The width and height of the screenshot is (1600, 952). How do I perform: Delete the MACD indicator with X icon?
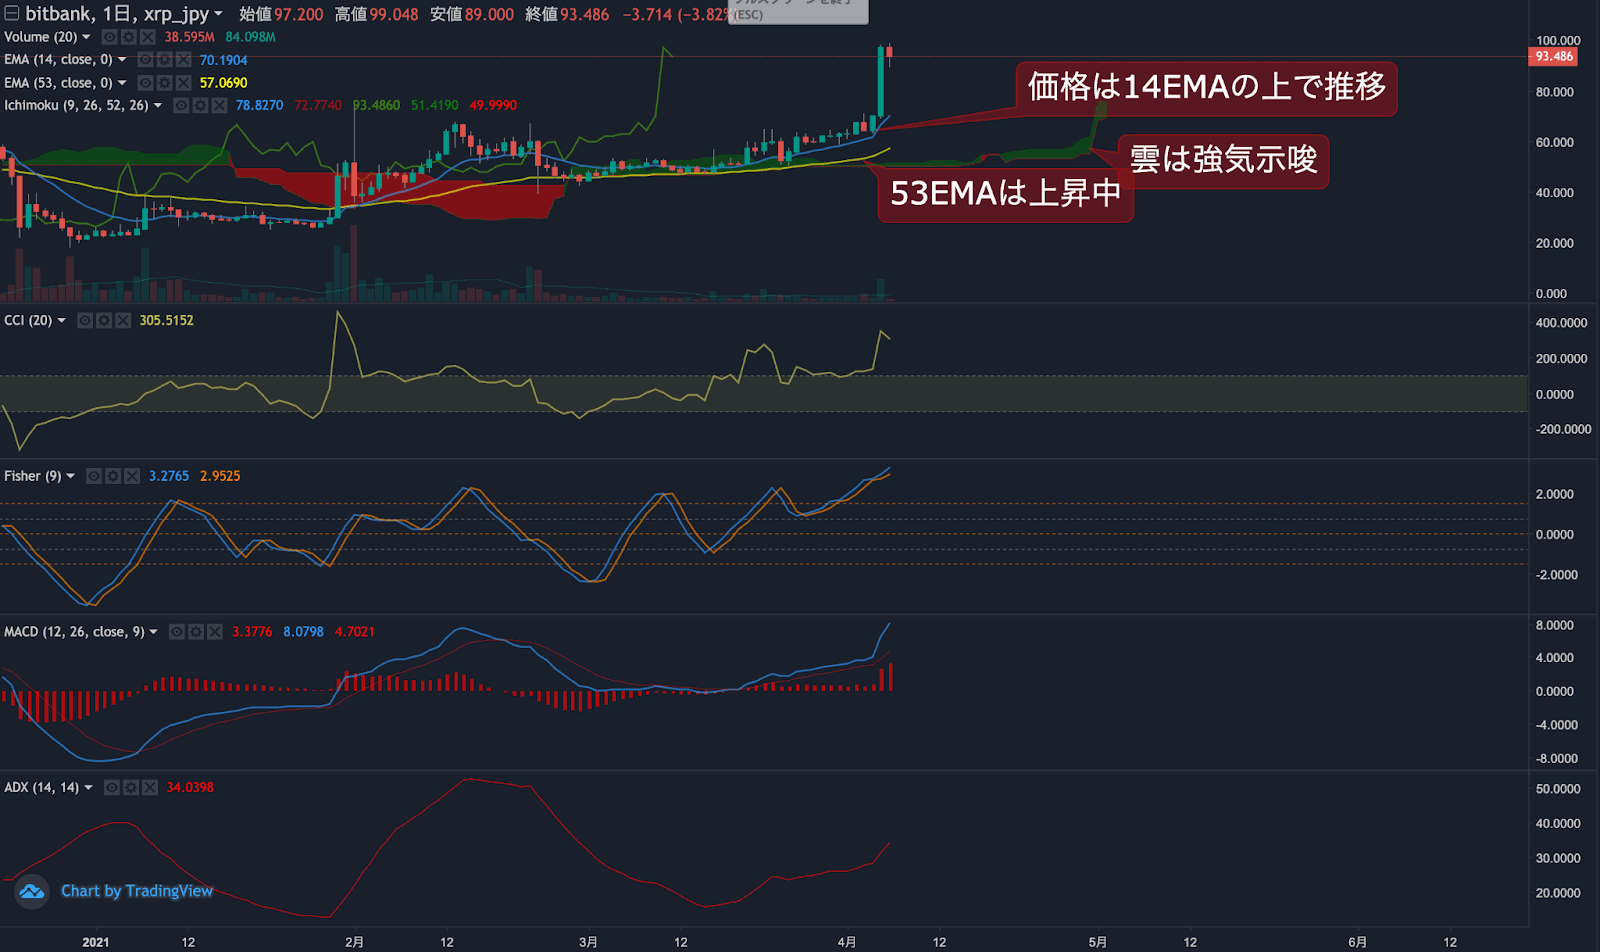tap(214, 632)
